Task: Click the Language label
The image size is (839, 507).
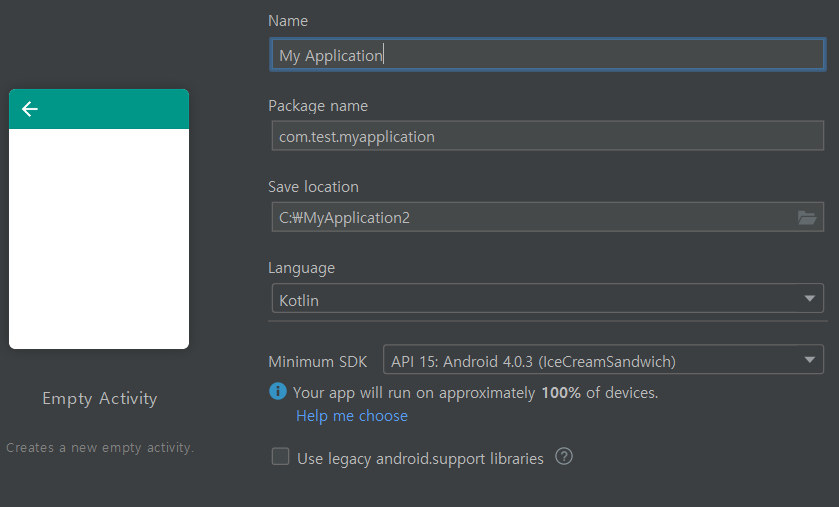Action: pyautogui.click(x=301, y=268)
